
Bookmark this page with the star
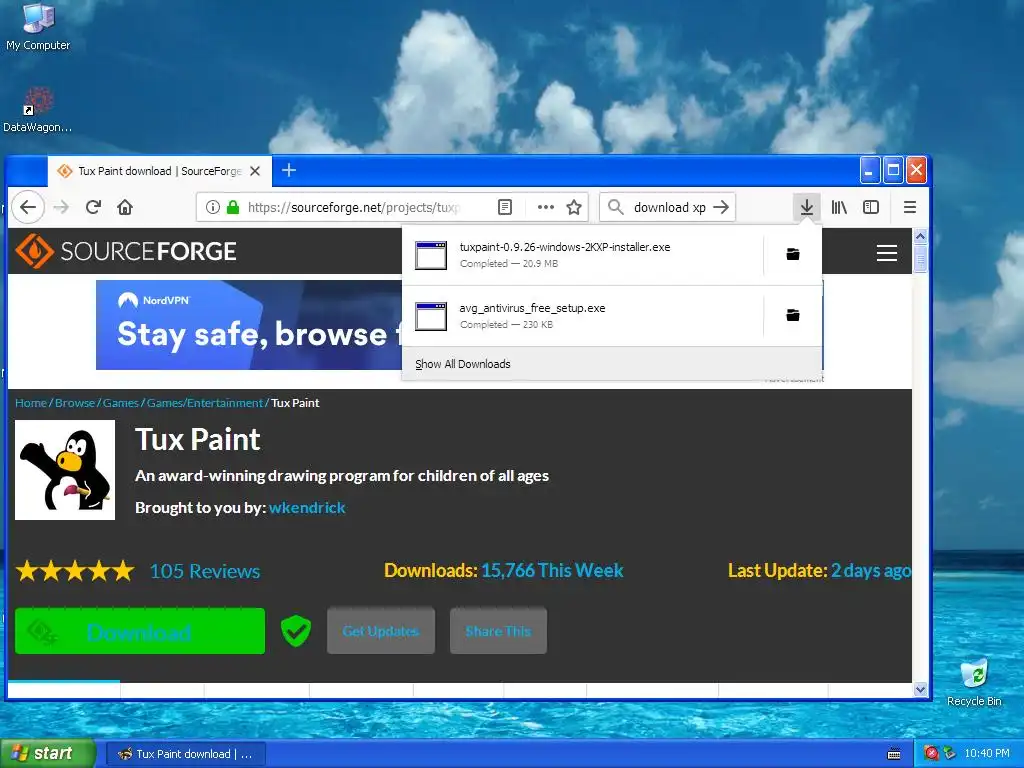point(574,207)
